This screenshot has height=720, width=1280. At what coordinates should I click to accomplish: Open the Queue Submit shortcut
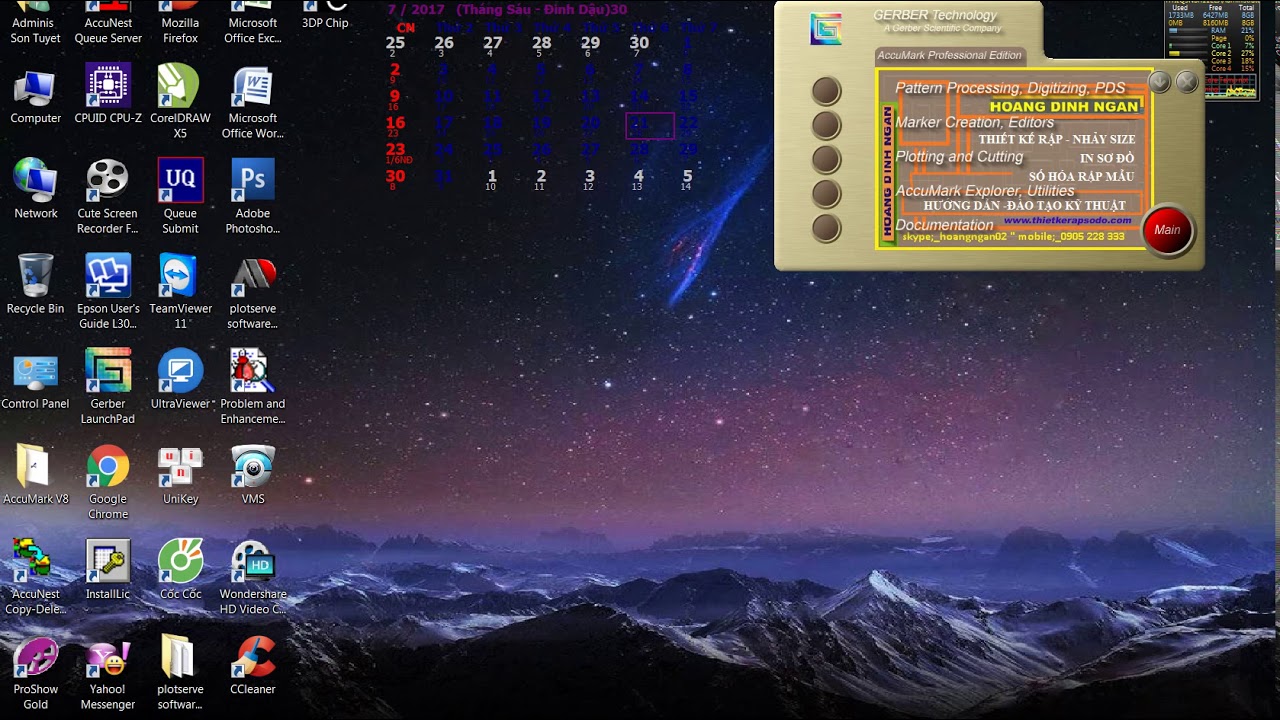coord(180,197)
